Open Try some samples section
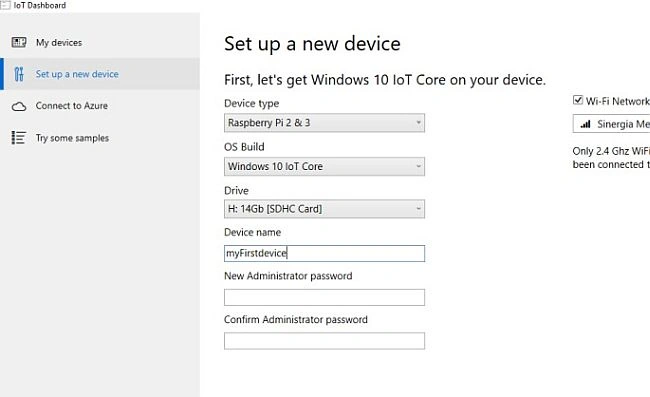The image size is (650, 397). 99,138
